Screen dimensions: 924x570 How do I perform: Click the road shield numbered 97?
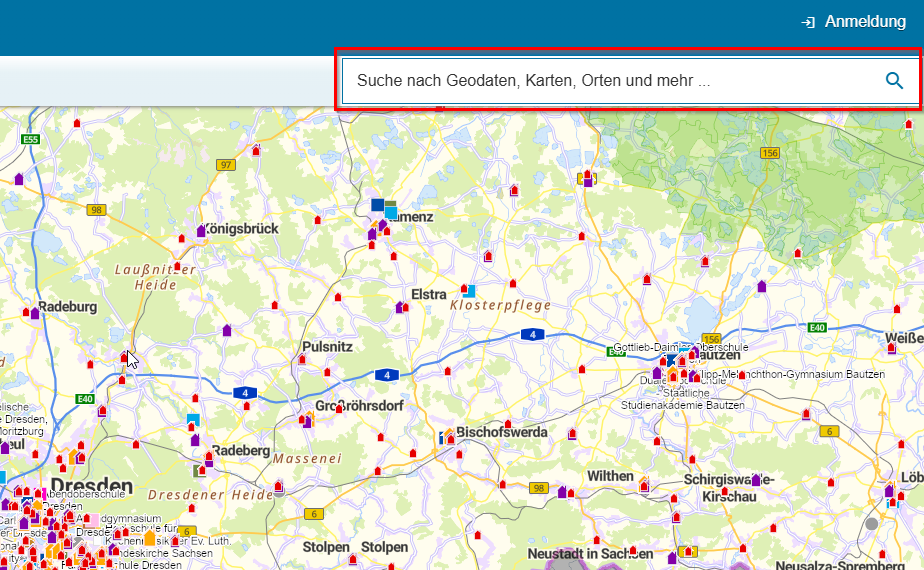(226, 164)
